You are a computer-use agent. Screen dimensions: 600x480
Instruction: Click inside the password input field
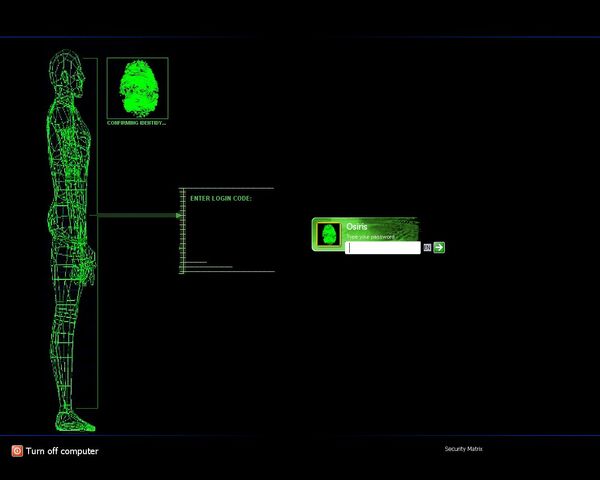383,248
